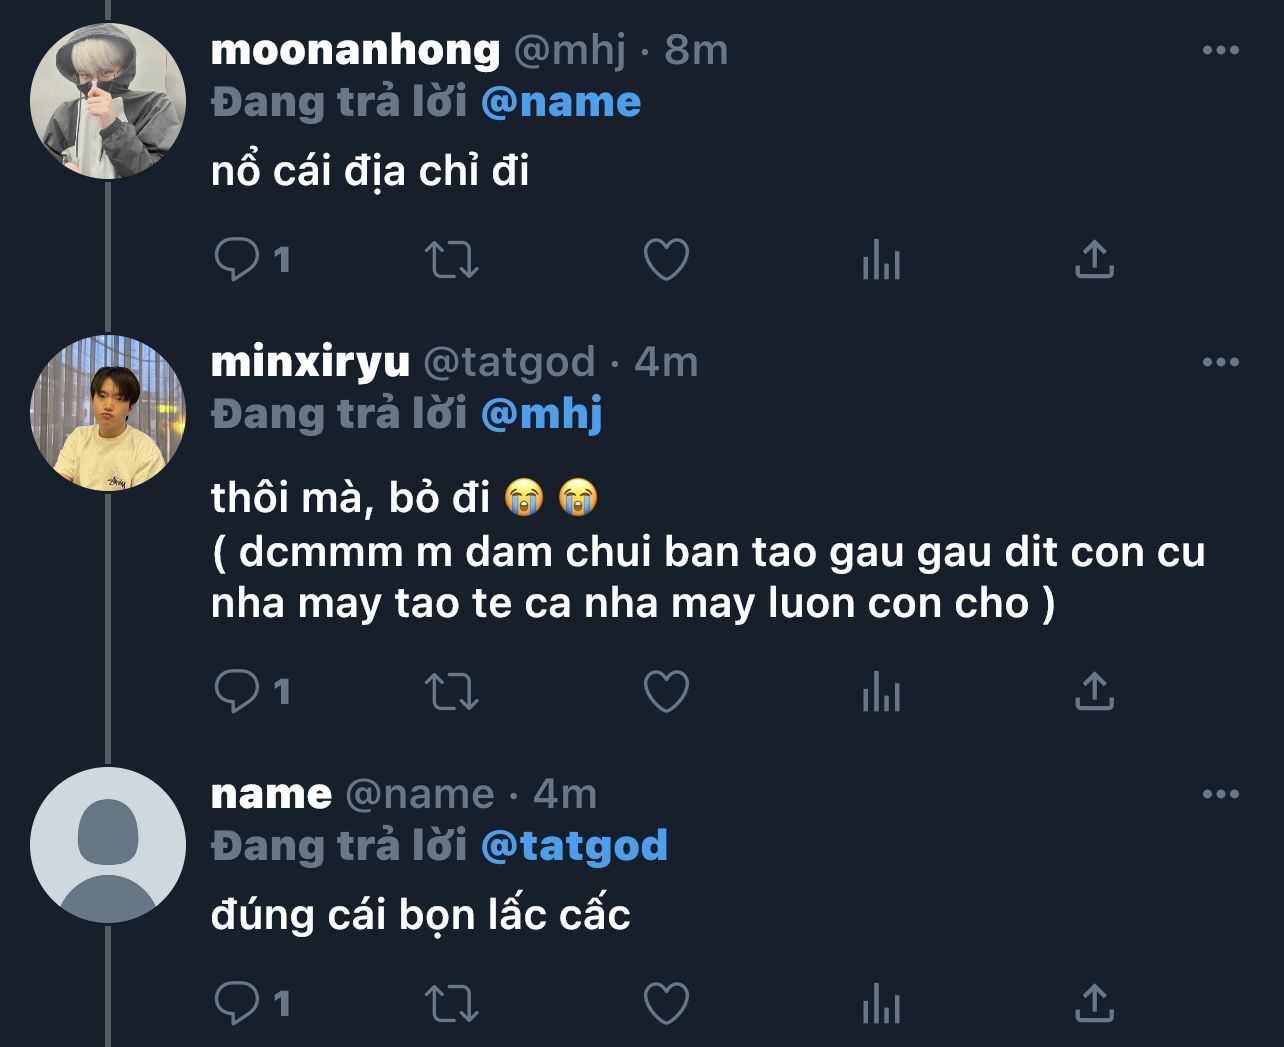
Task: View analytics for moonanhong's tweet
Action: tap(881, 260)
